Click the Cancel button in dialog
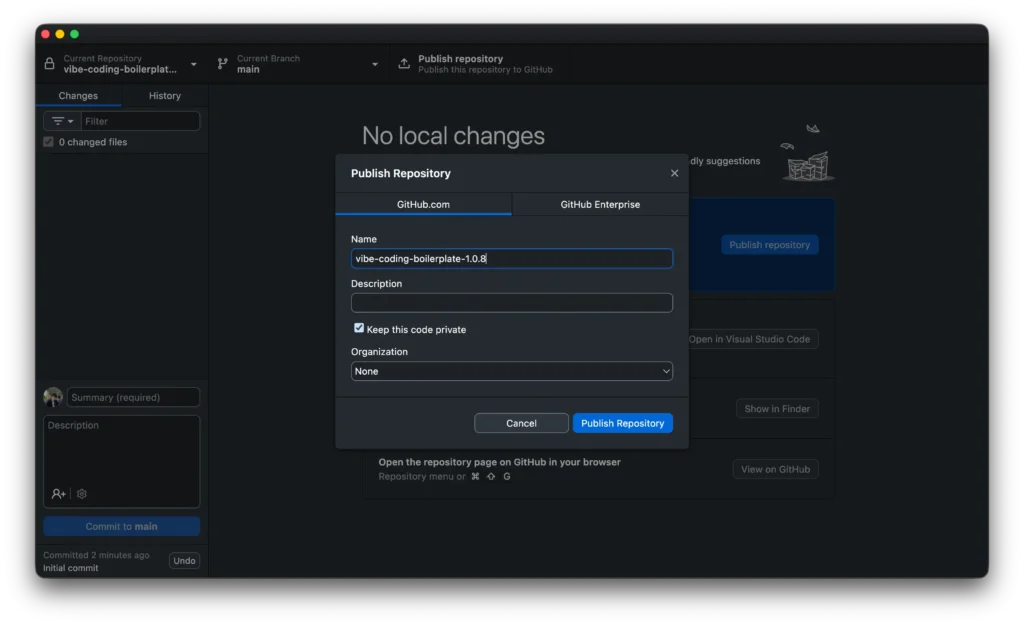This screenshot has width=1024, height=625. click(521, 423)
